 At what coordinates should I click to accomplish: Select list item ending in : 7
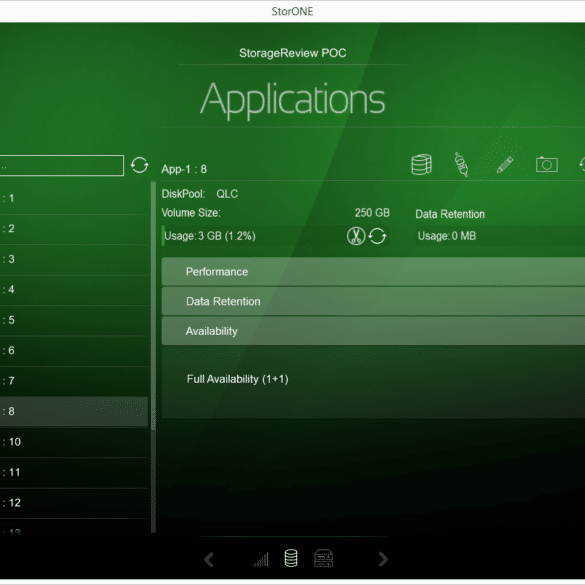click(74, 381)
